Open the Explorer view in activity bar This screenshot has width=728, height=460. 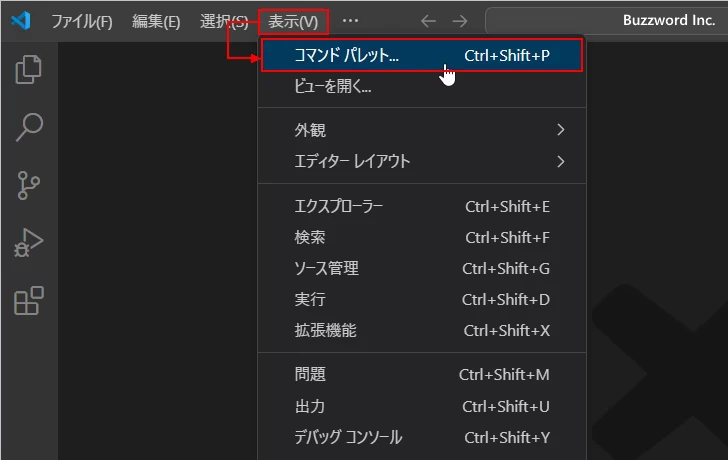(x=29, y=70)
